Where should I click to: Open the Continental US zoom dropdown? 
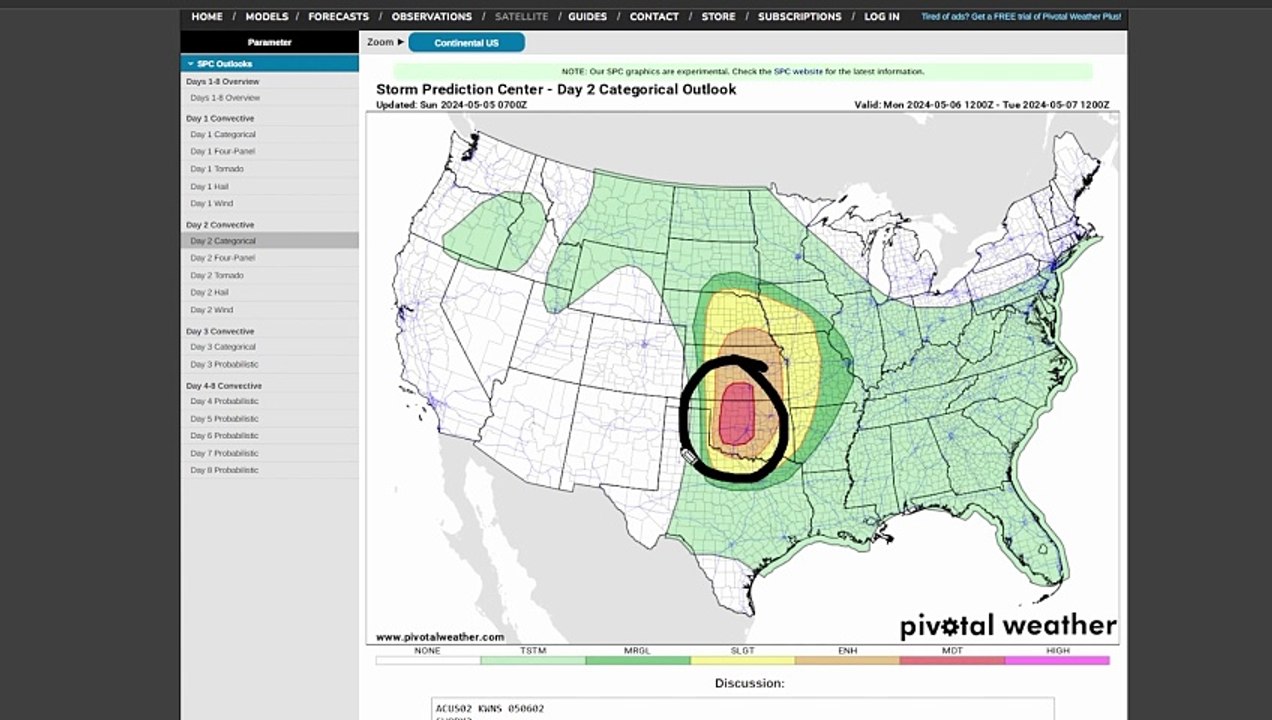pos(466,43)
